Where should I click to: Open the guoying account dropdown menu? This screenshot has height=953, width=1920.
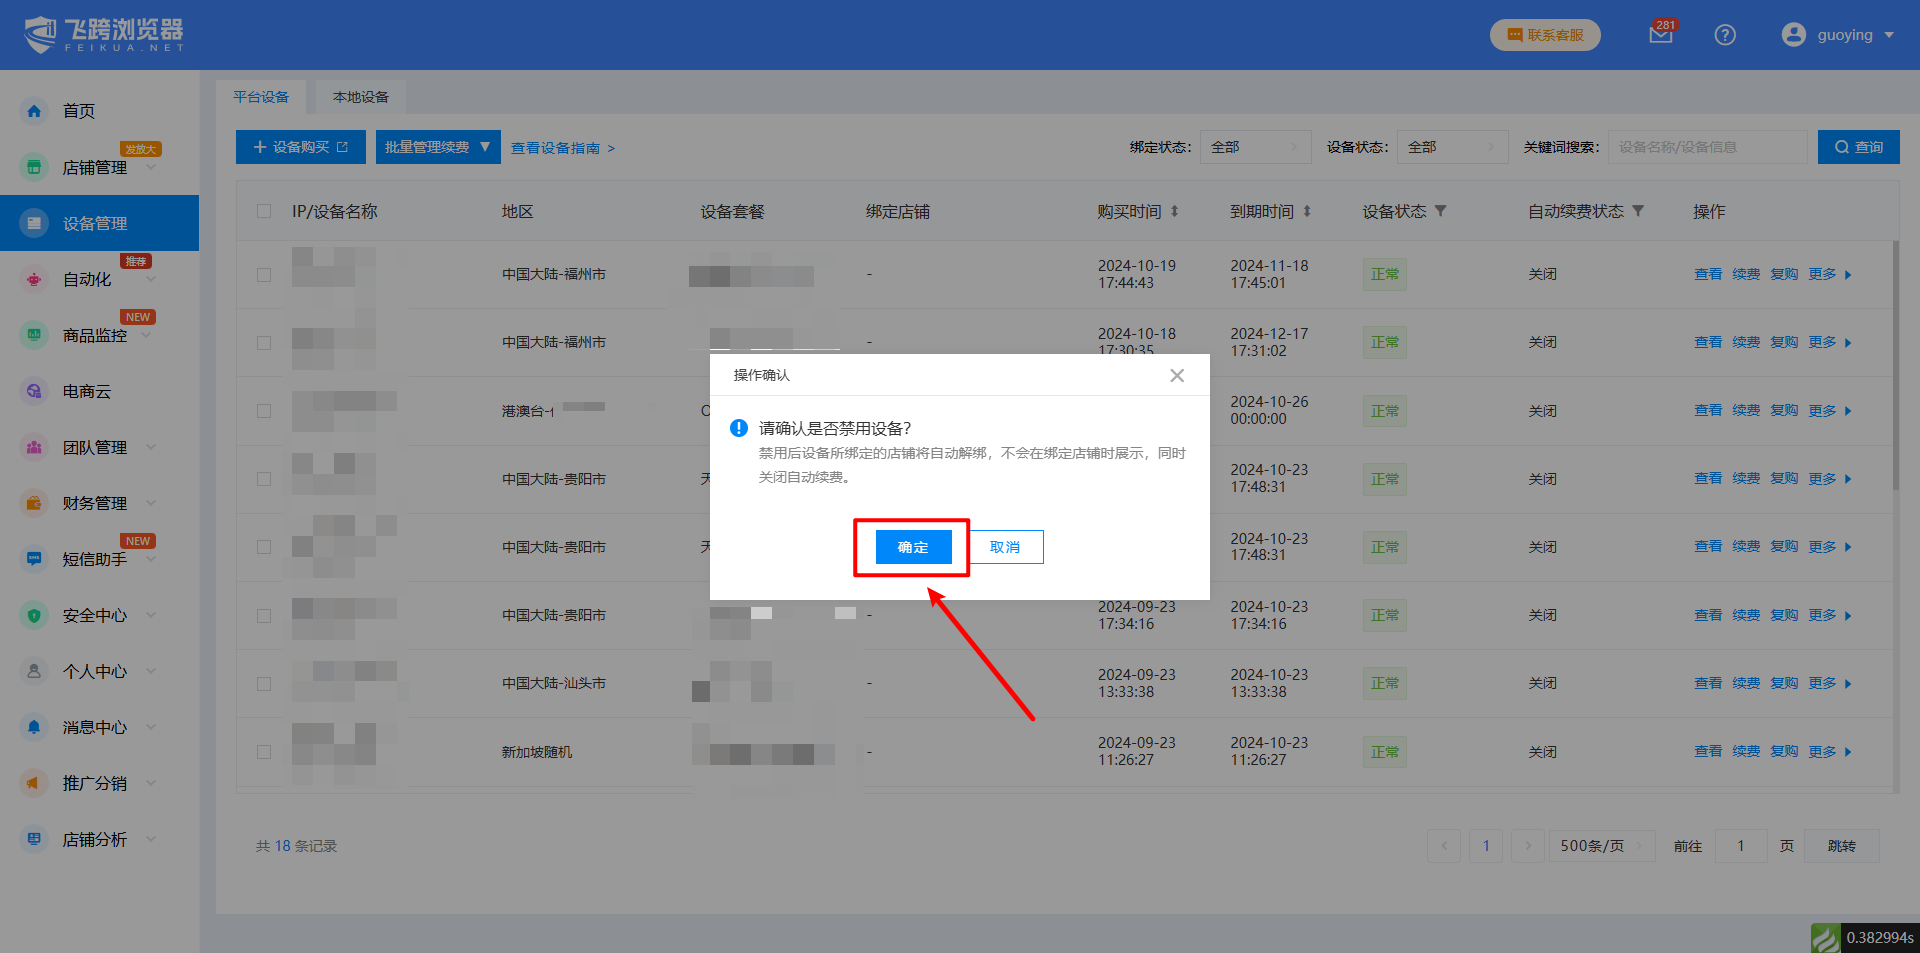point(1838,35)
